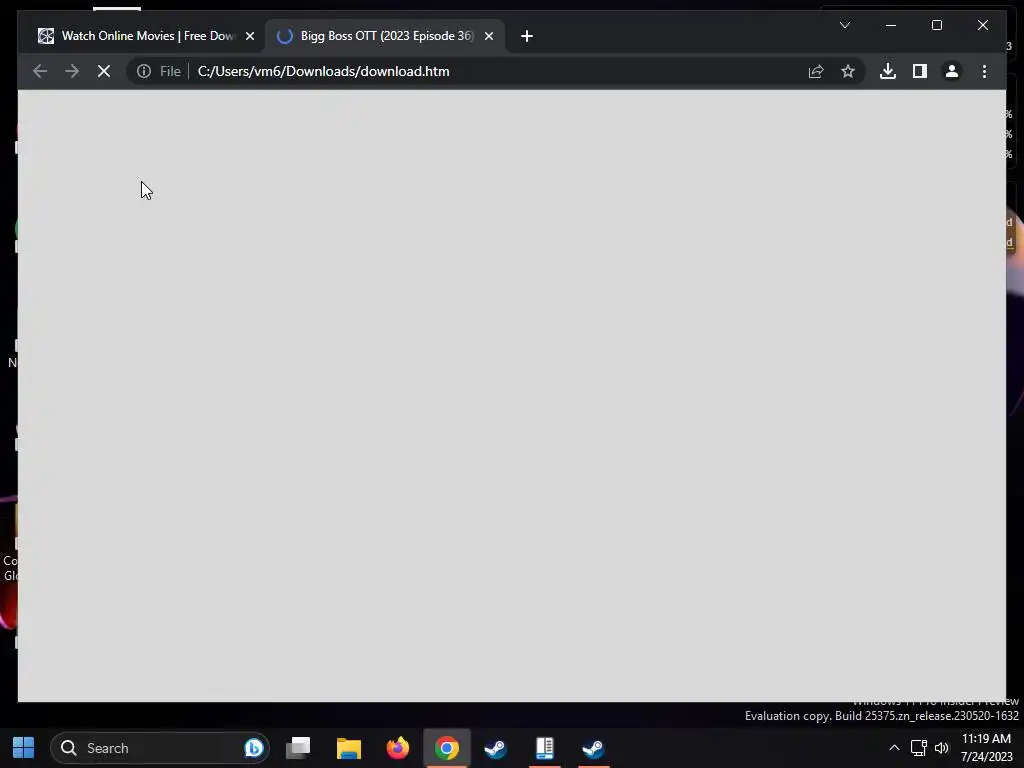The width and height of the screenshot is (1024, 768).
Task: Click the address bar with download.htm path
Action: pyautogui.click(x=496, y=71)
